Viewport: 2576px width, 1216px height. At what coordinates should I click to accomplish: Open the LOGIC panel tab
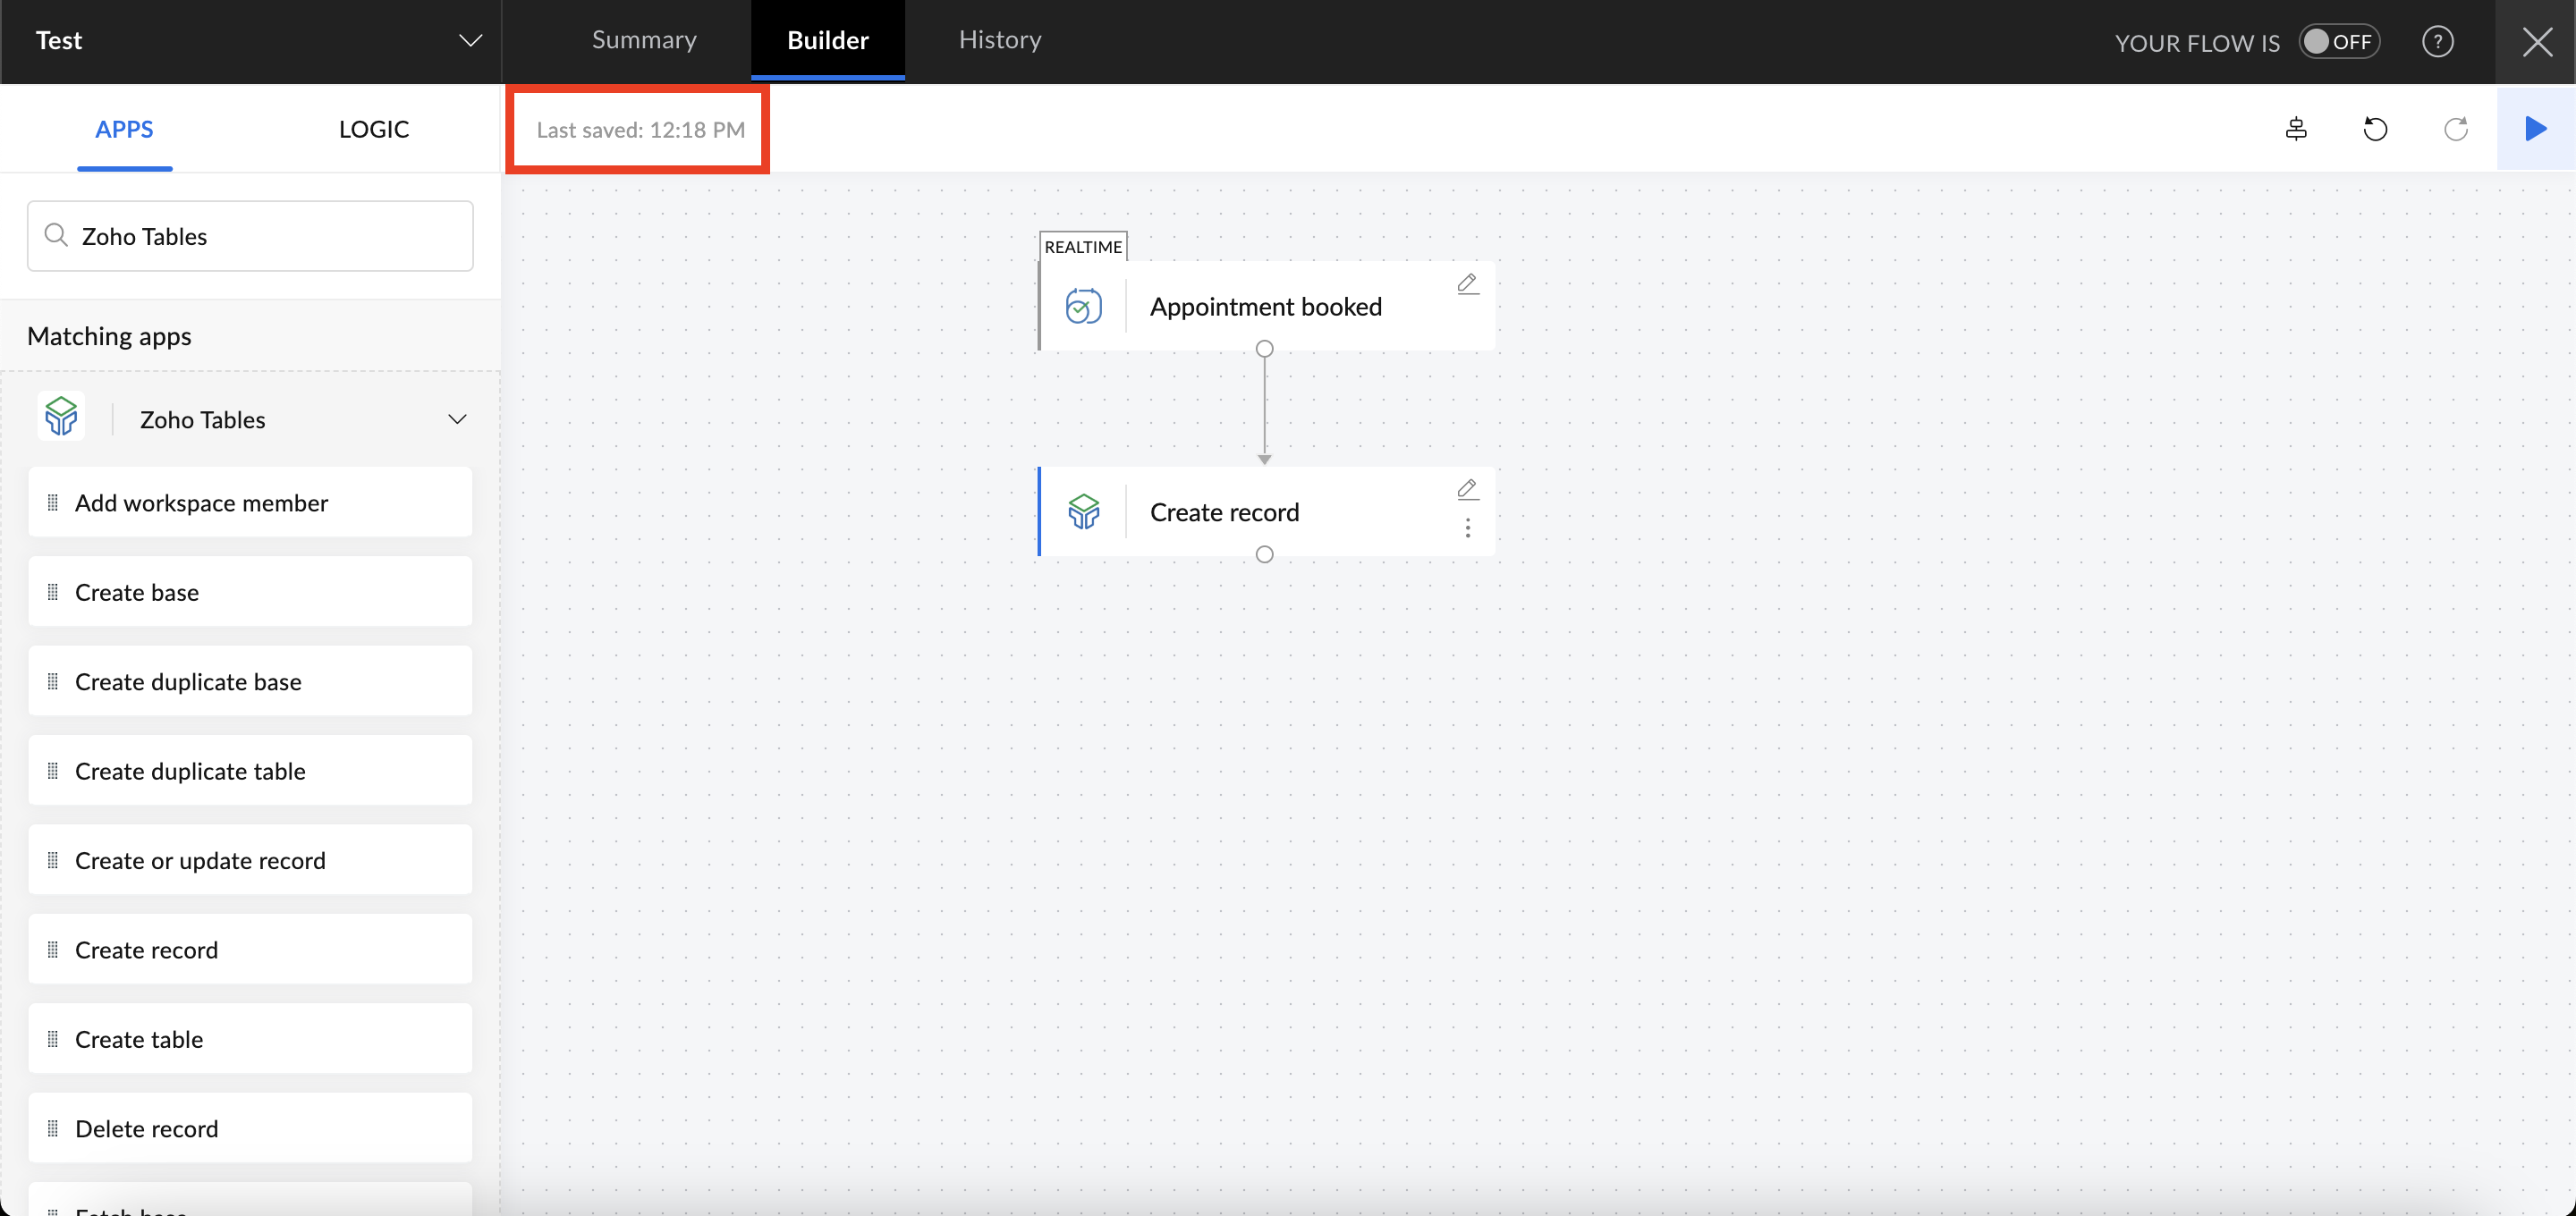coord(373,129)
